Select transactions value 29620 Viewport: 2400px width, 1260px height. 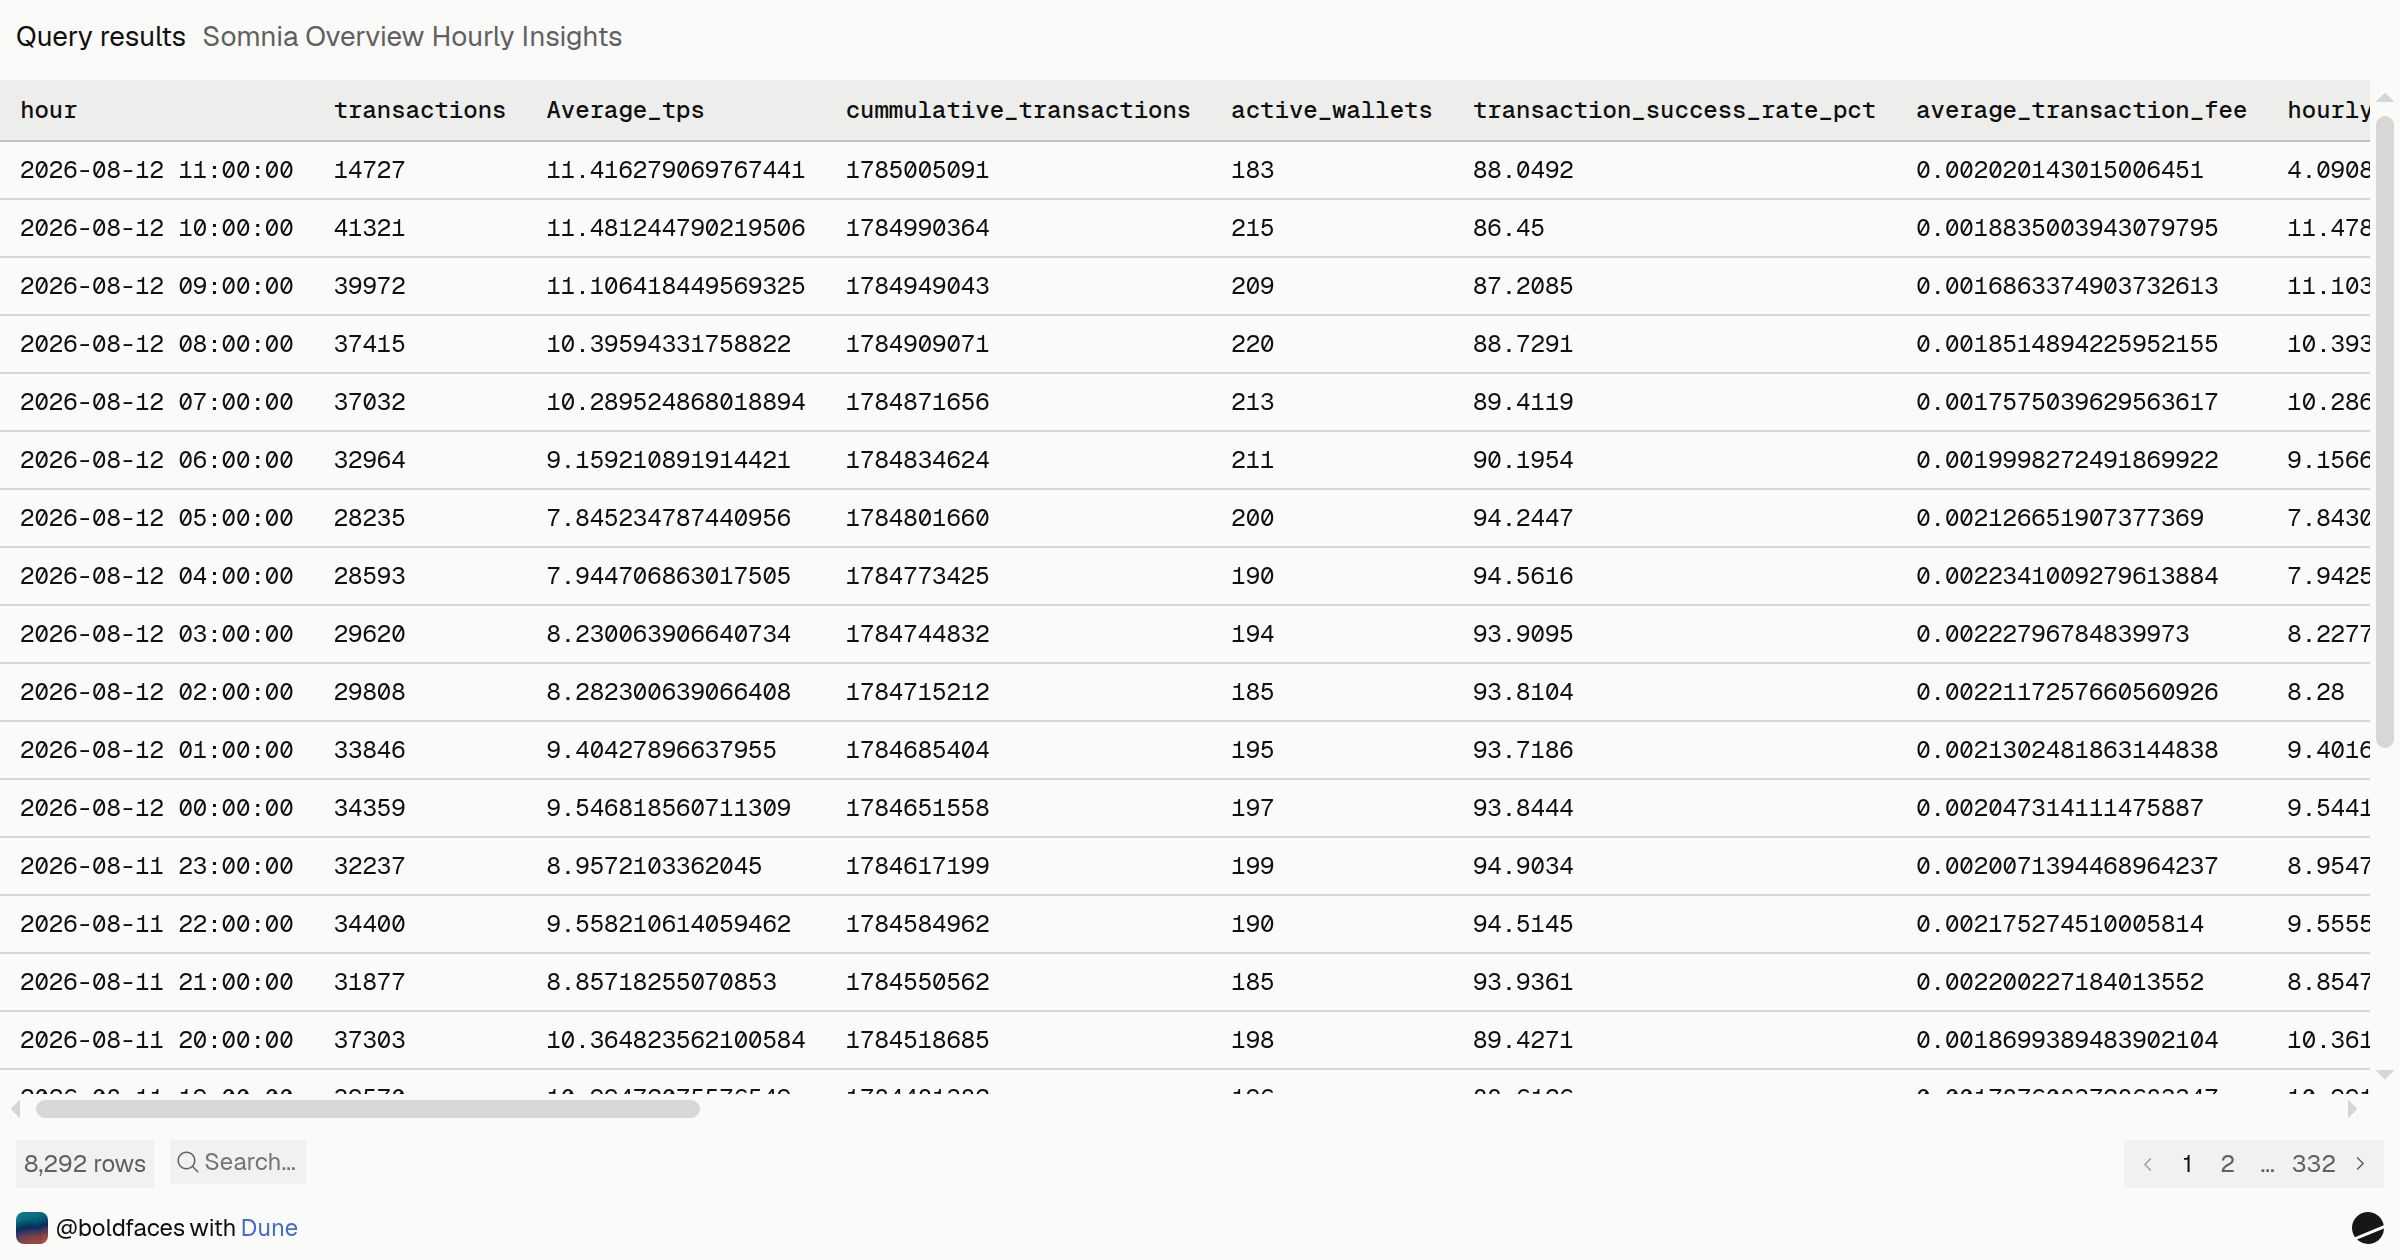[369, 634]
